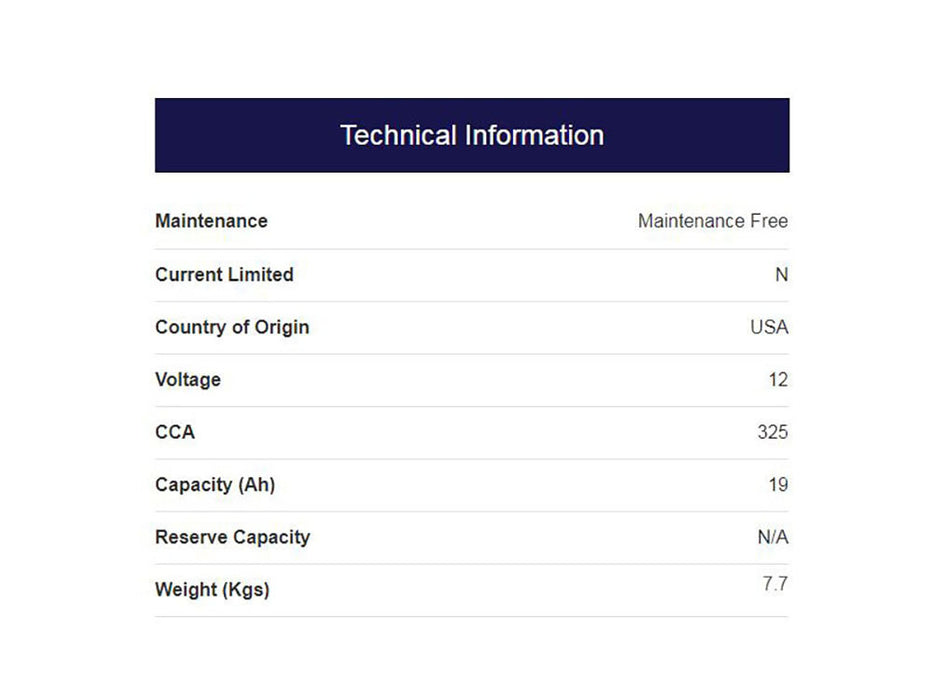Select the Maintenance row label

(x=211, y=221)
